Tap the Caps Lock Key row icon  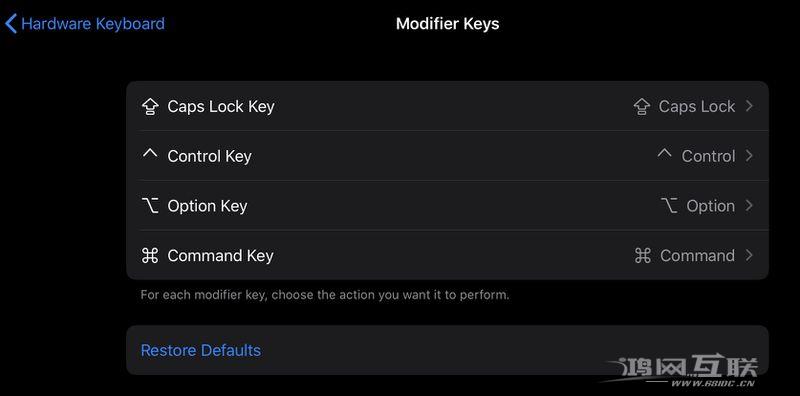pos(149,107)
